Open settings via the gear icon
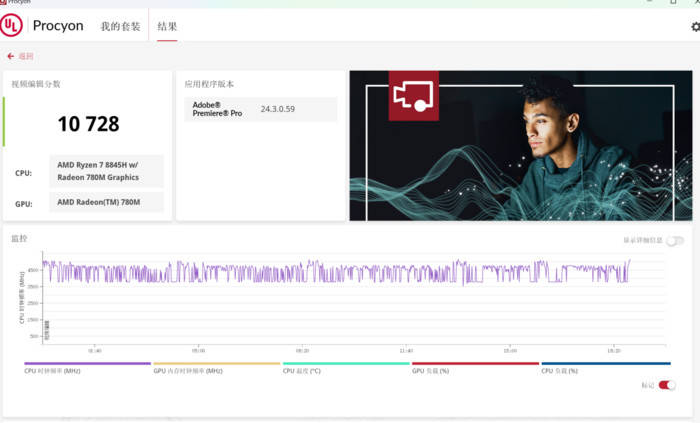700x423 pixels. 695,27
